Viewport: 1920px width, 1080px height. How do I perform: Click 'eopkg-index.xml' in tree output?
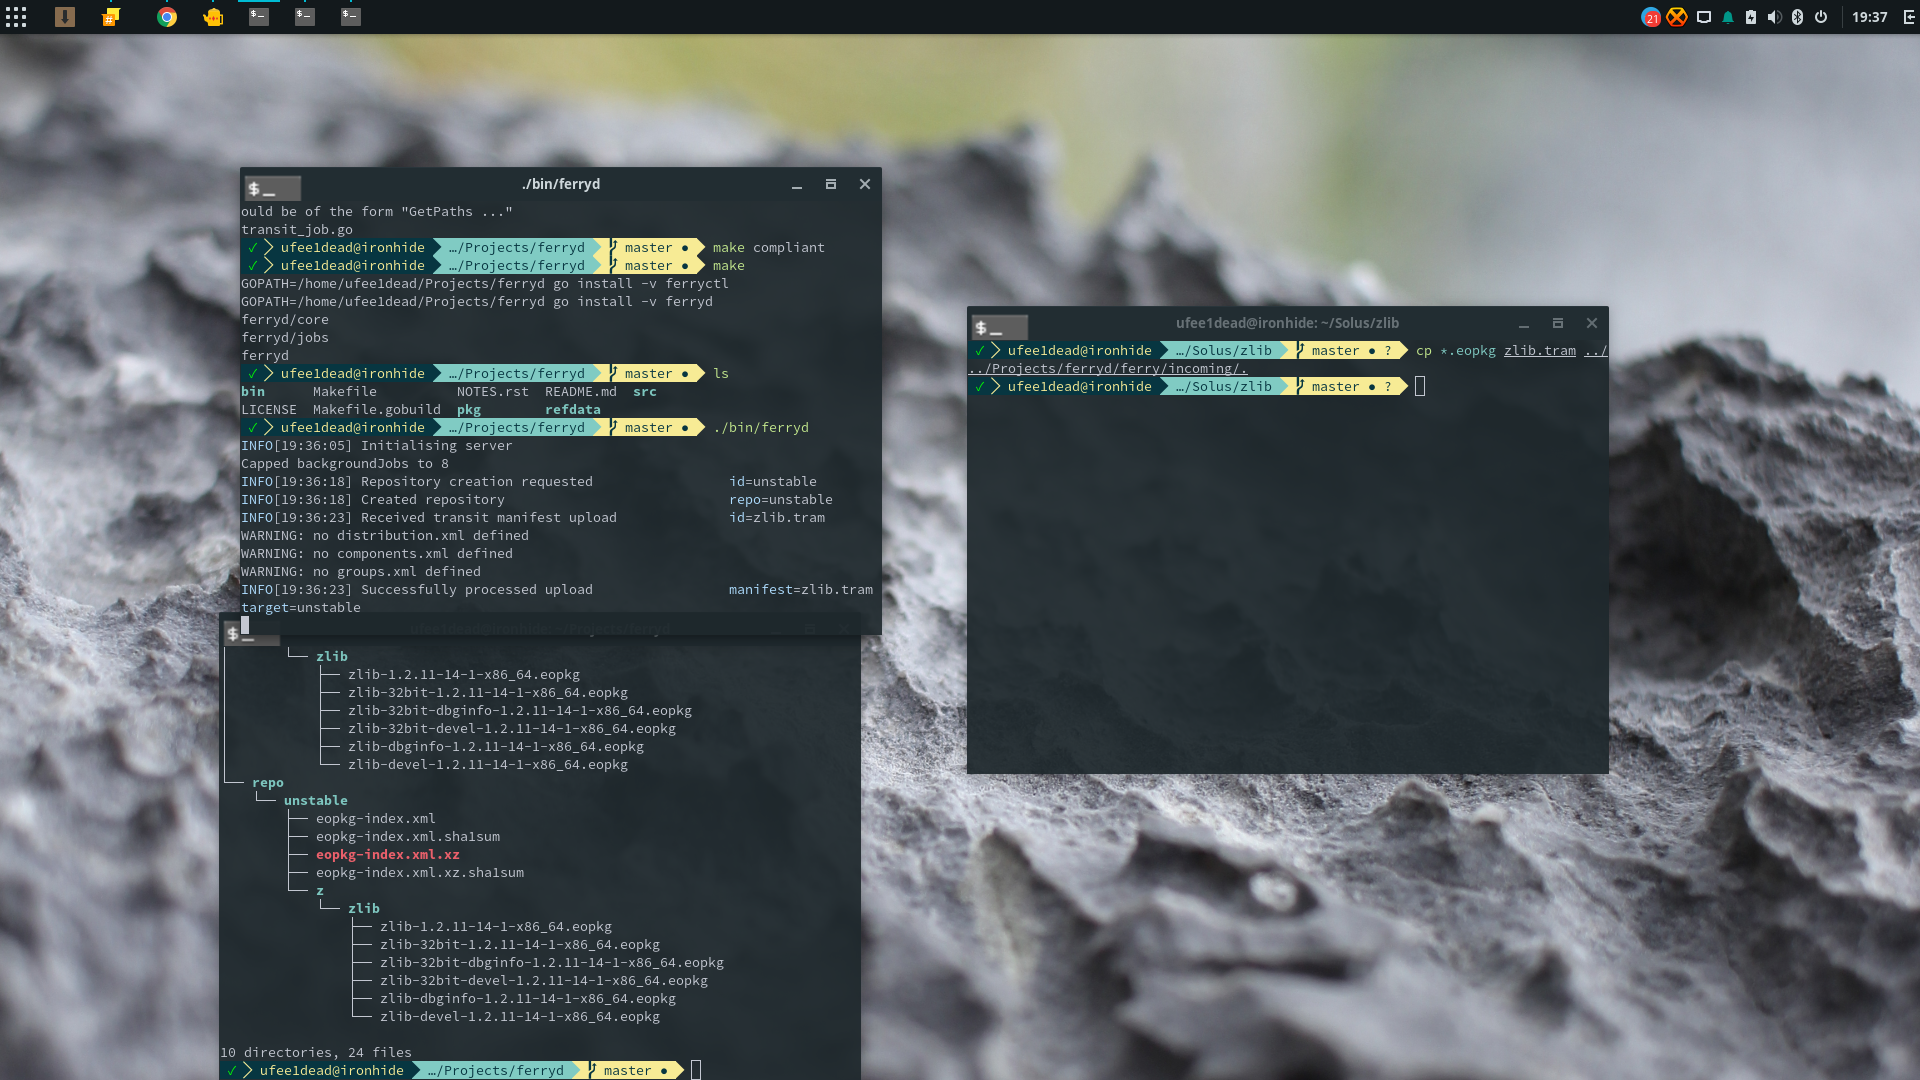(376, 819)
